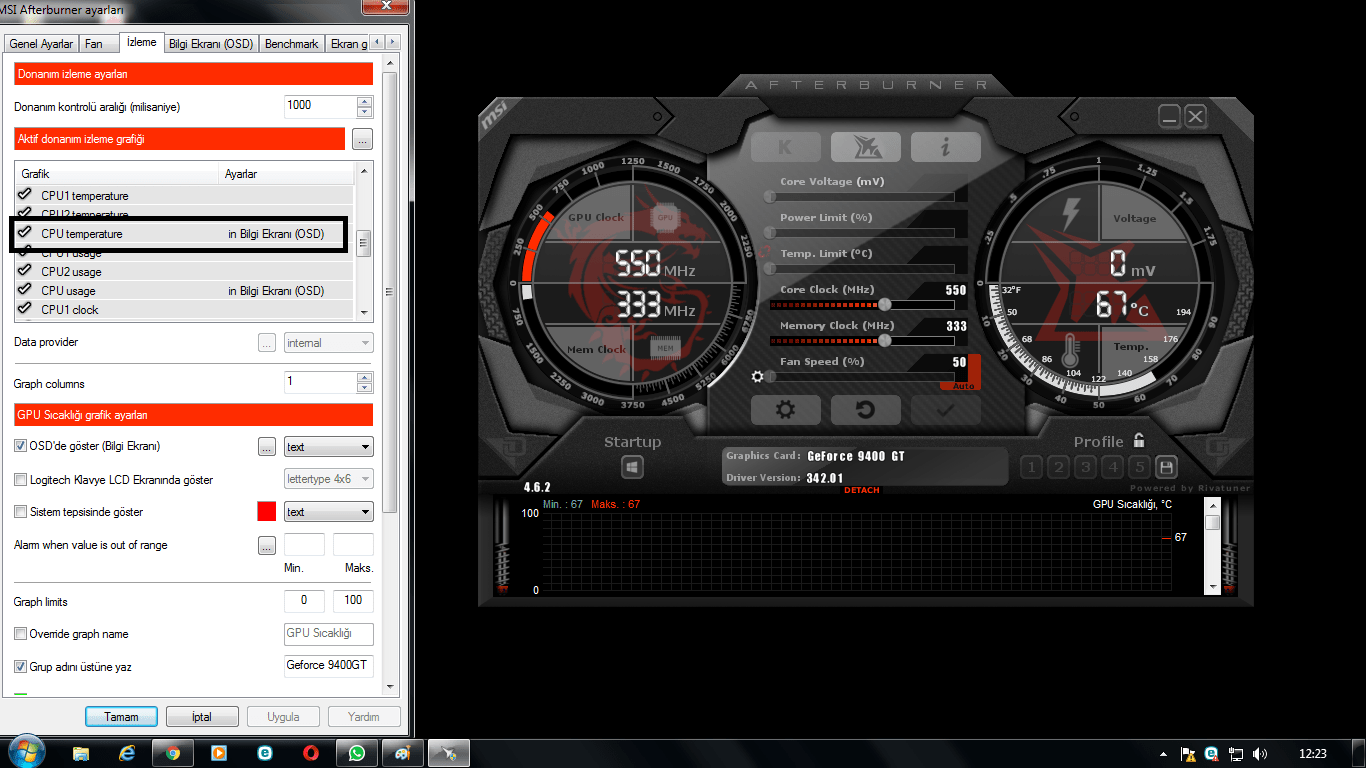Click the save profile floppy icon
Viewport: 1366px width, 768px height.
[1166, 467]
